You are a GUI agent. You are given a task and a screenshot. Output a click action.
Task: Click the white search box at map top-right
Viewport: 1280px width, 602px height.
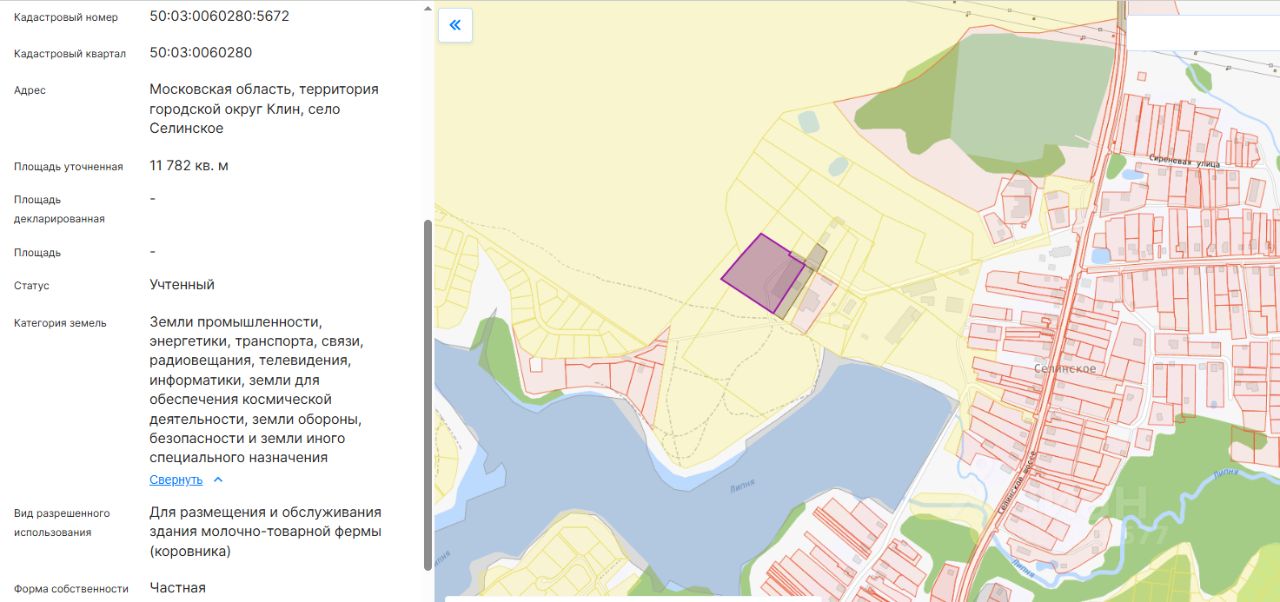point(1202,32)
